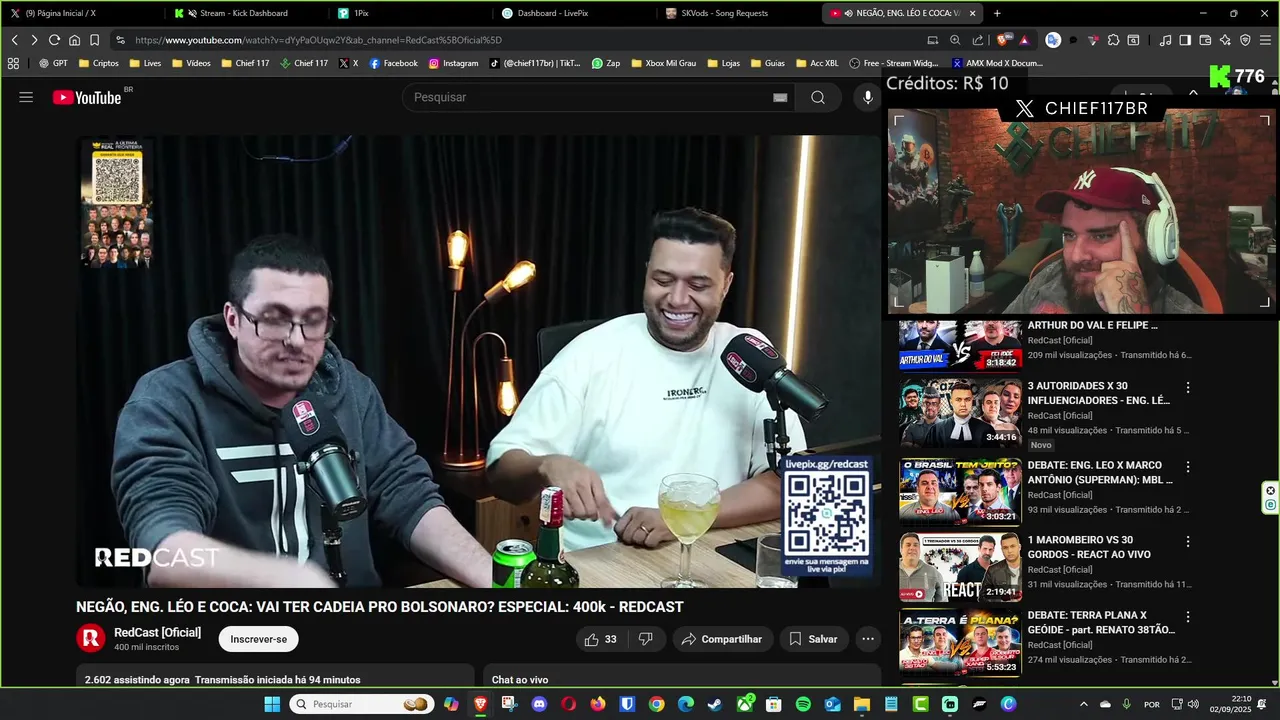Click the Windows taskbar search box
This screenshot has width=1280, height=720.
coord(362,704)
